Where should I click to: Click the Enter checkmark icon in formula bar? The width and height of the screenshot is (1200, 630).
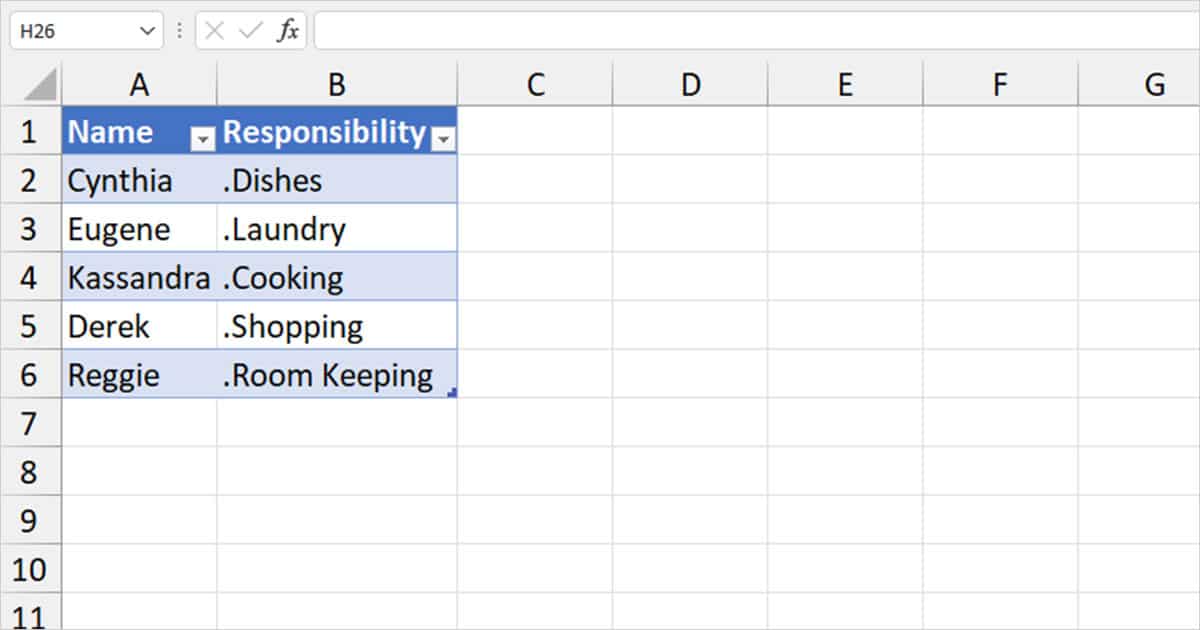tap(250, 31)
